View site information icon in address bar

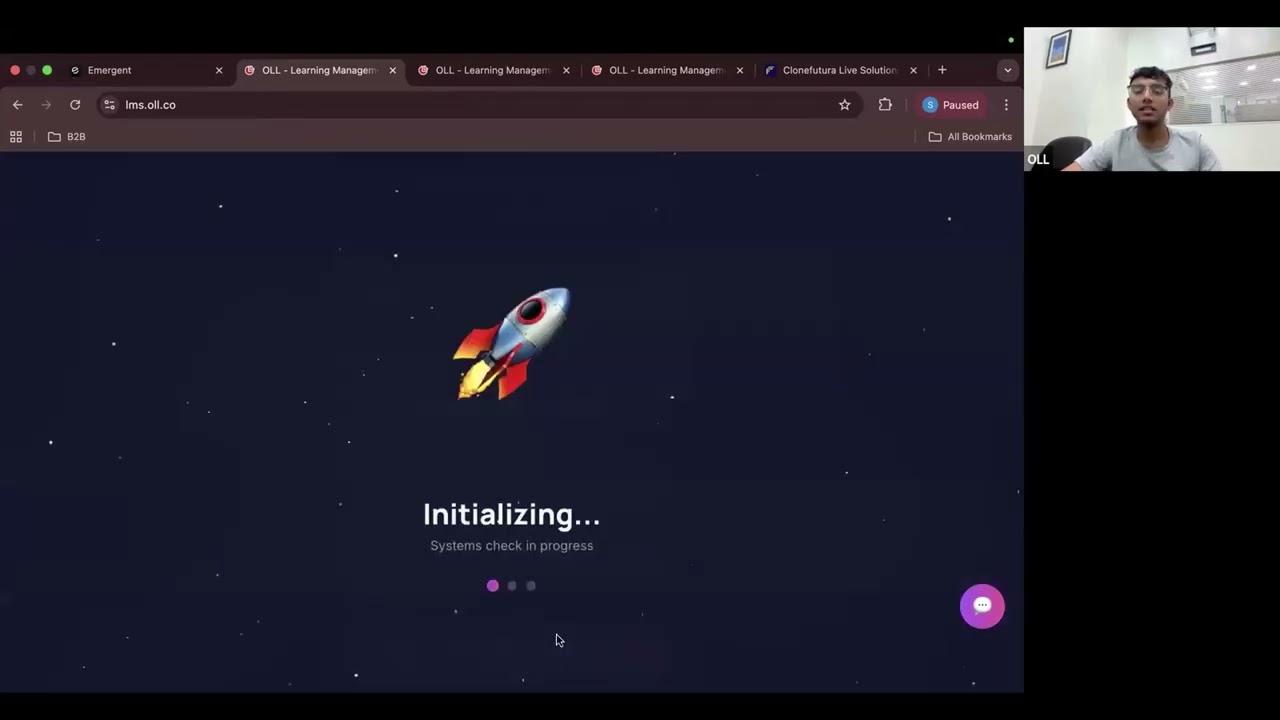[109, 105]
